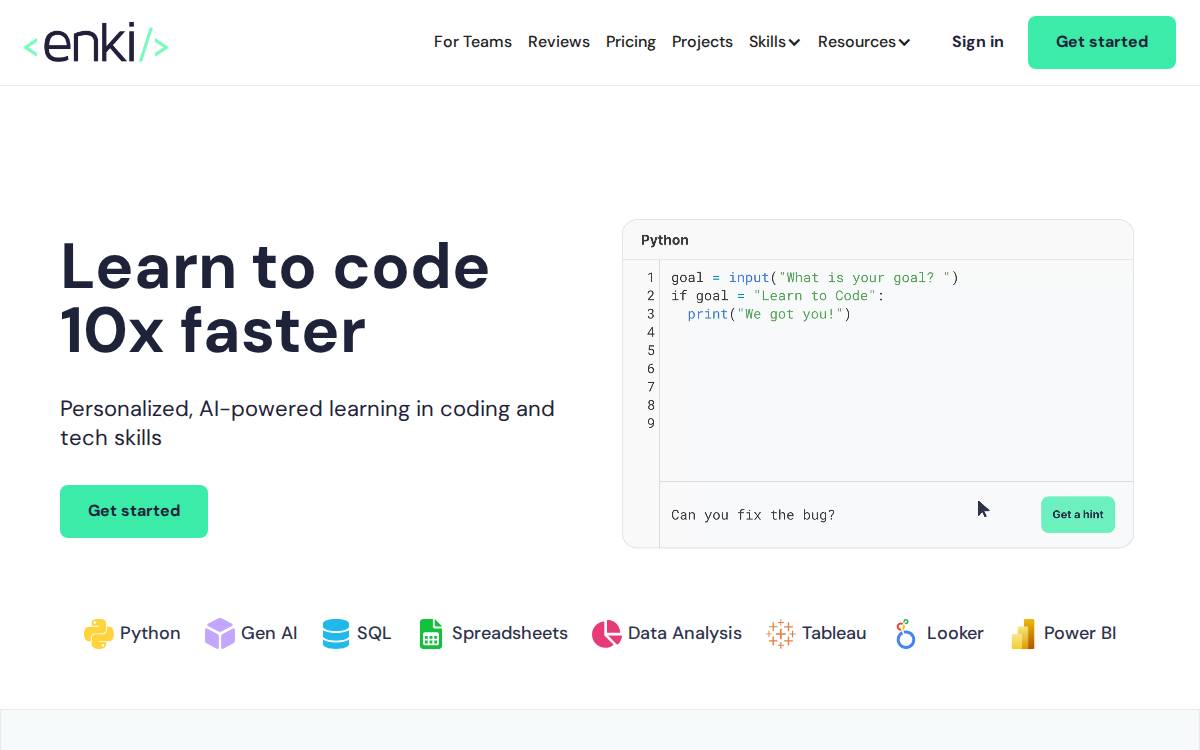Click the 'Can you fix the bug?' prompt

pos(753,515)
